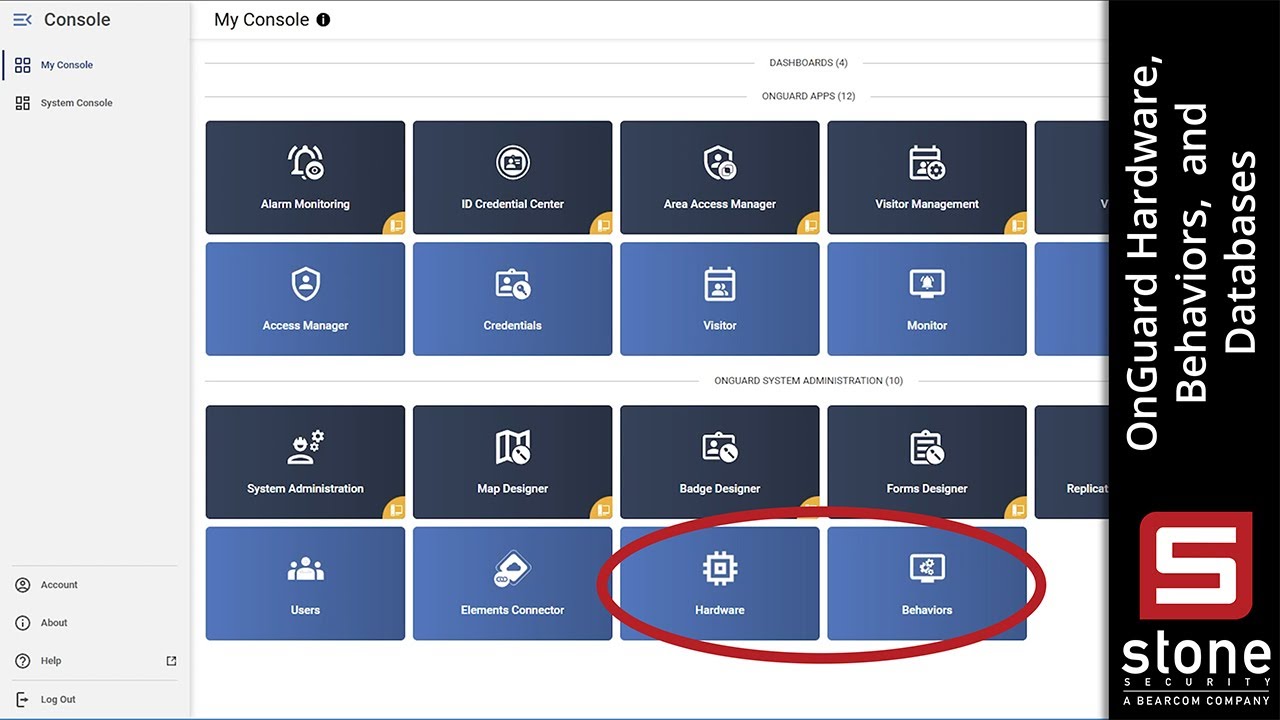This screenshot has width=1280, height=720.
Task: Open the Behaviors tile
Action: 927,583
